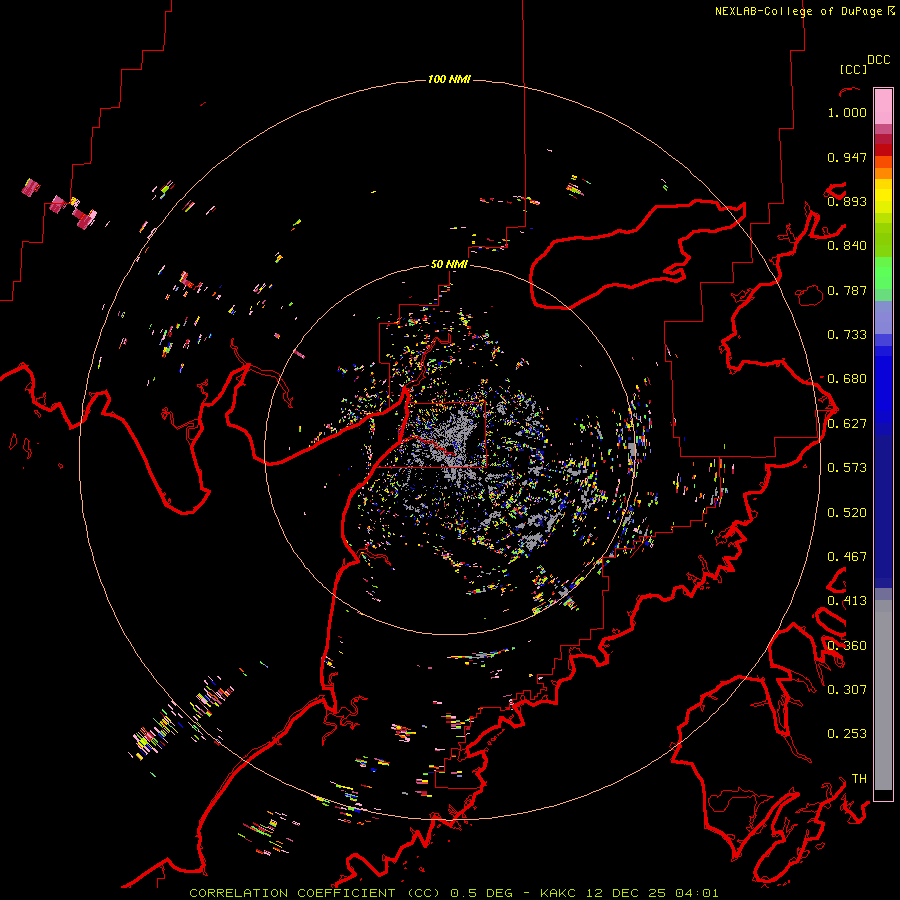Pick the light pink swatch at color bar top
The image size is (900, 900).
coord(883,106)
